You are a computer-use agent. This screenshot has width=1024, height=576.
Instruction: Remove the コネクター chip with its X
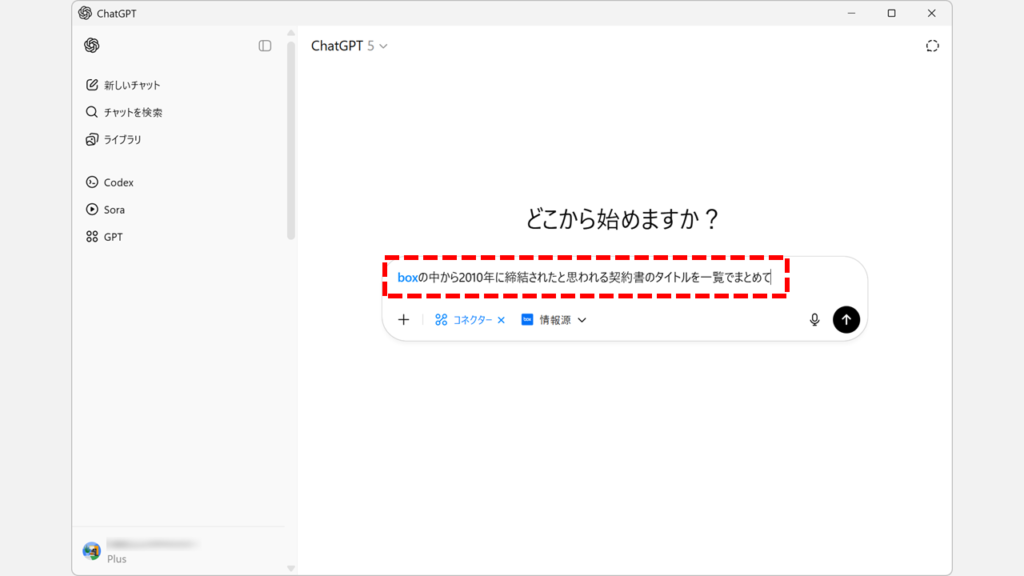click(x=501, y=320)
